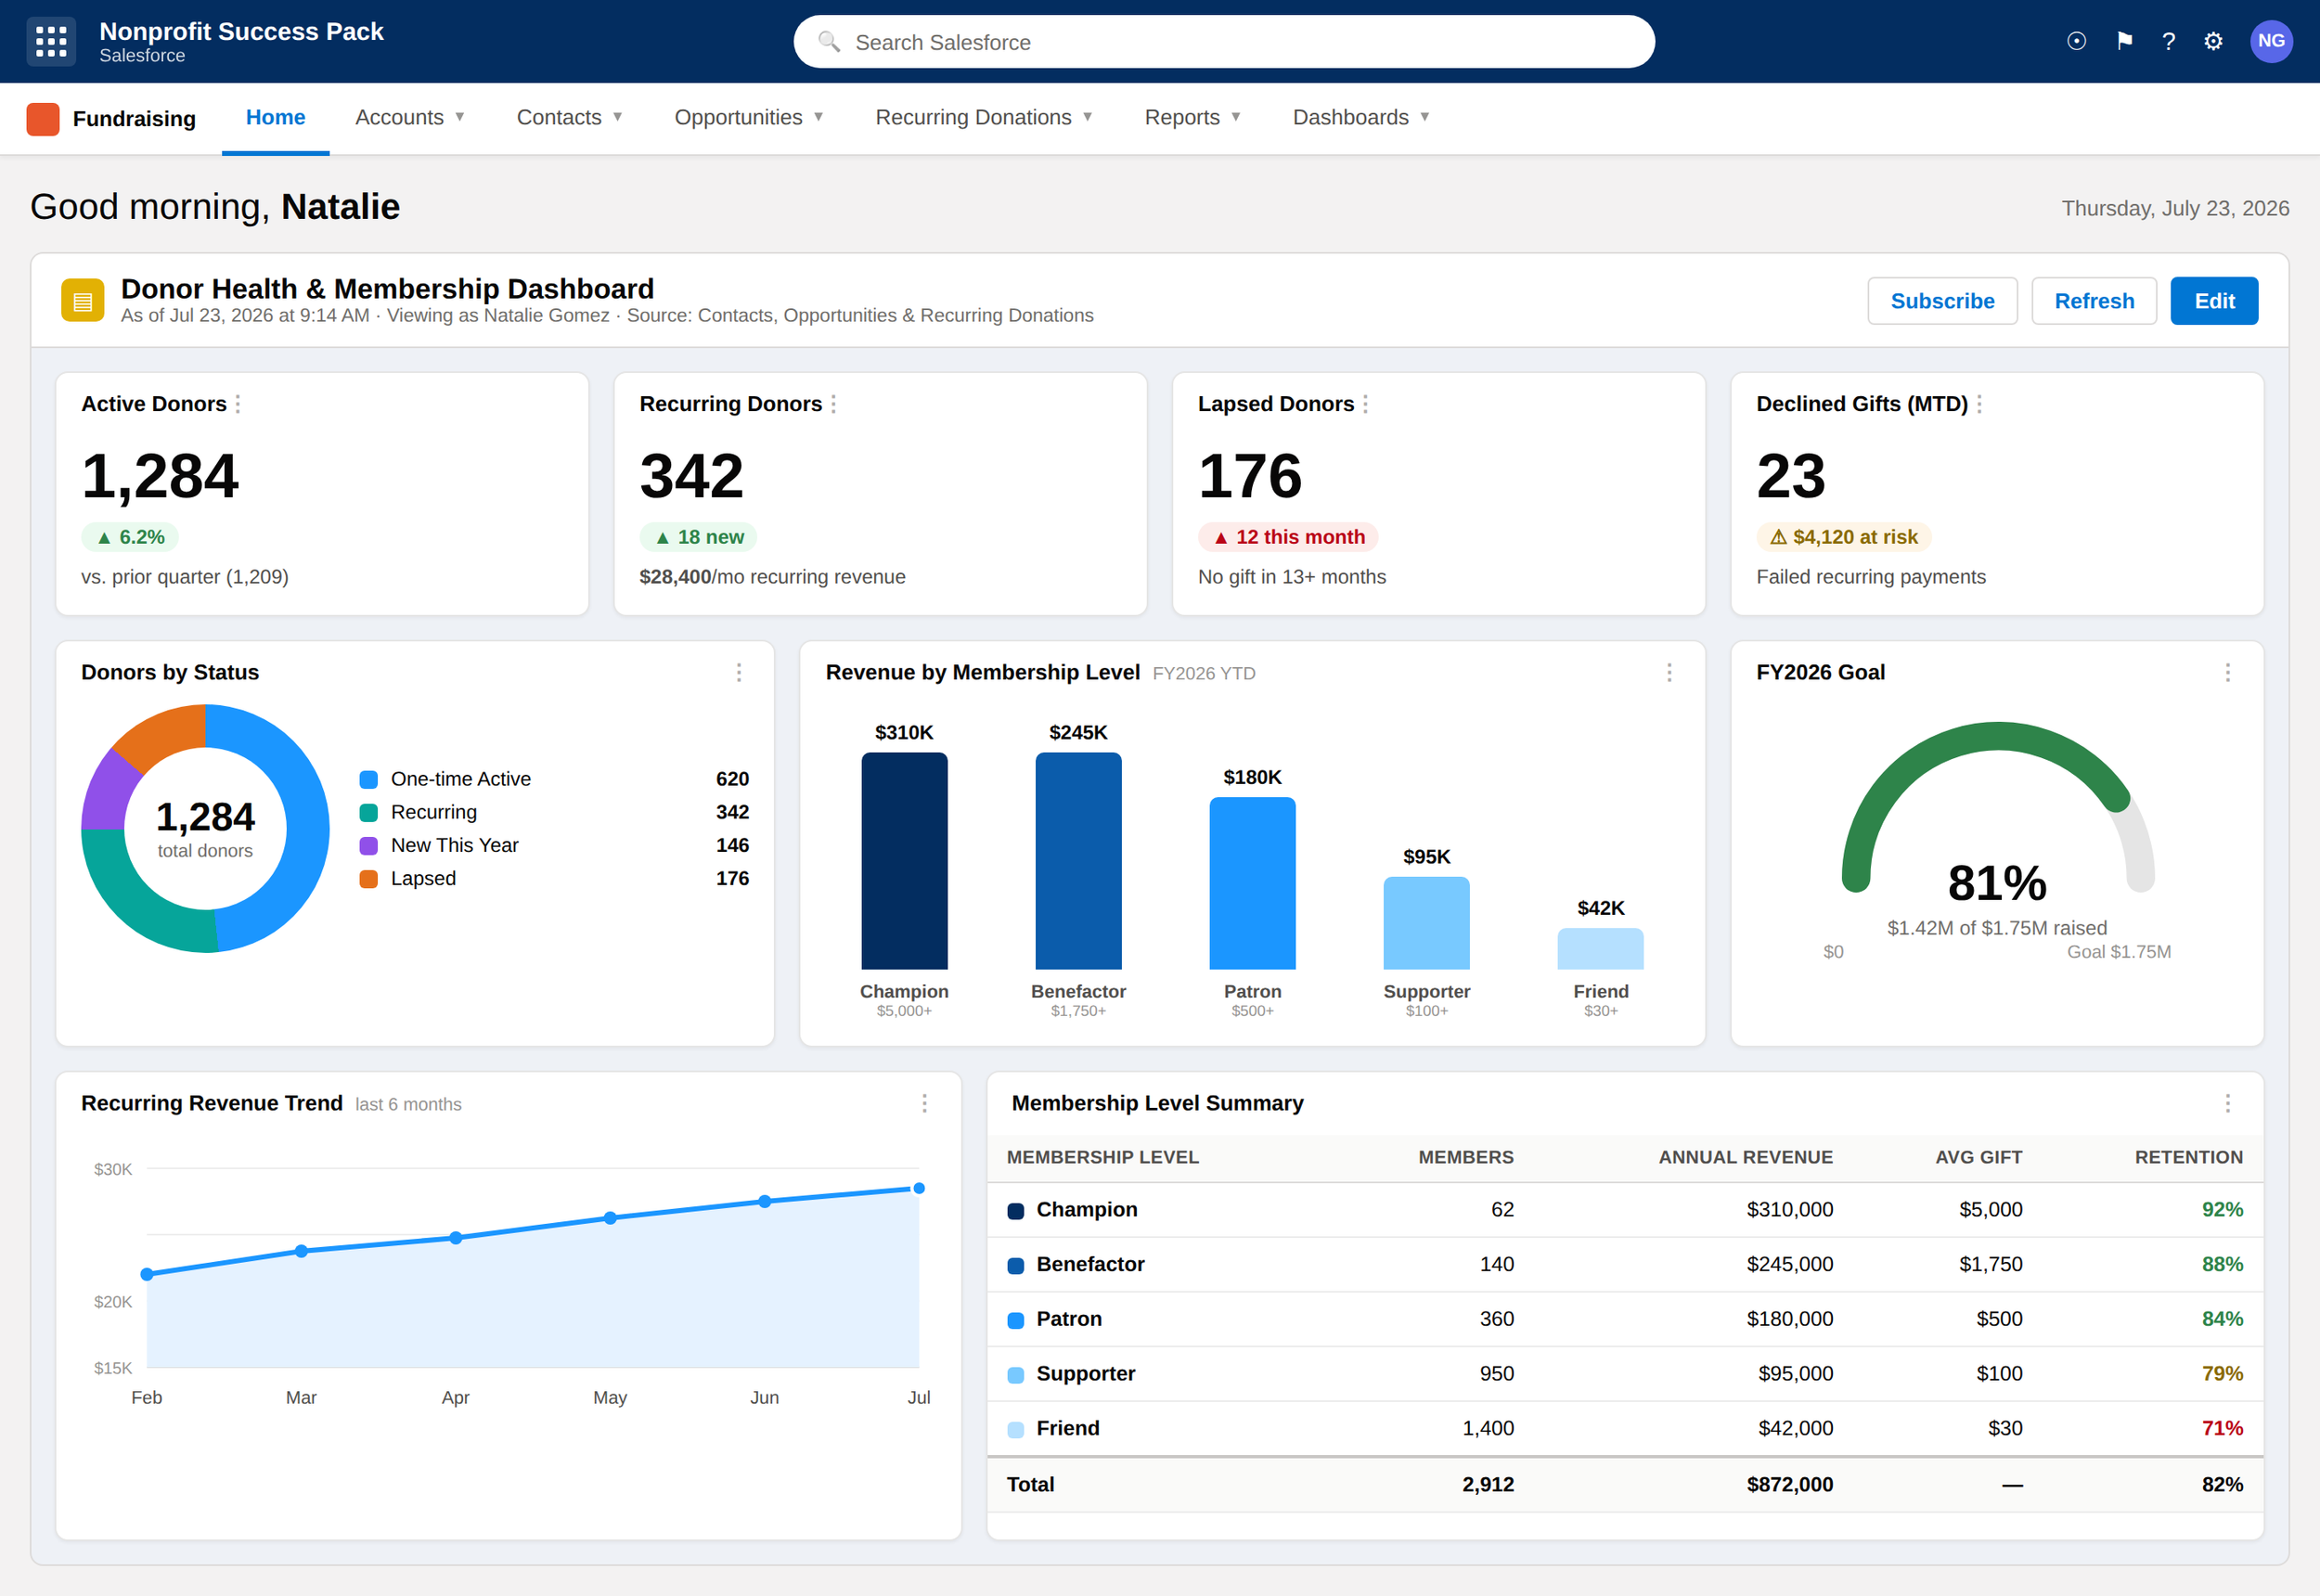Click the yellow dashboard icon beside the title
2320x1596 pixels.
82,300
